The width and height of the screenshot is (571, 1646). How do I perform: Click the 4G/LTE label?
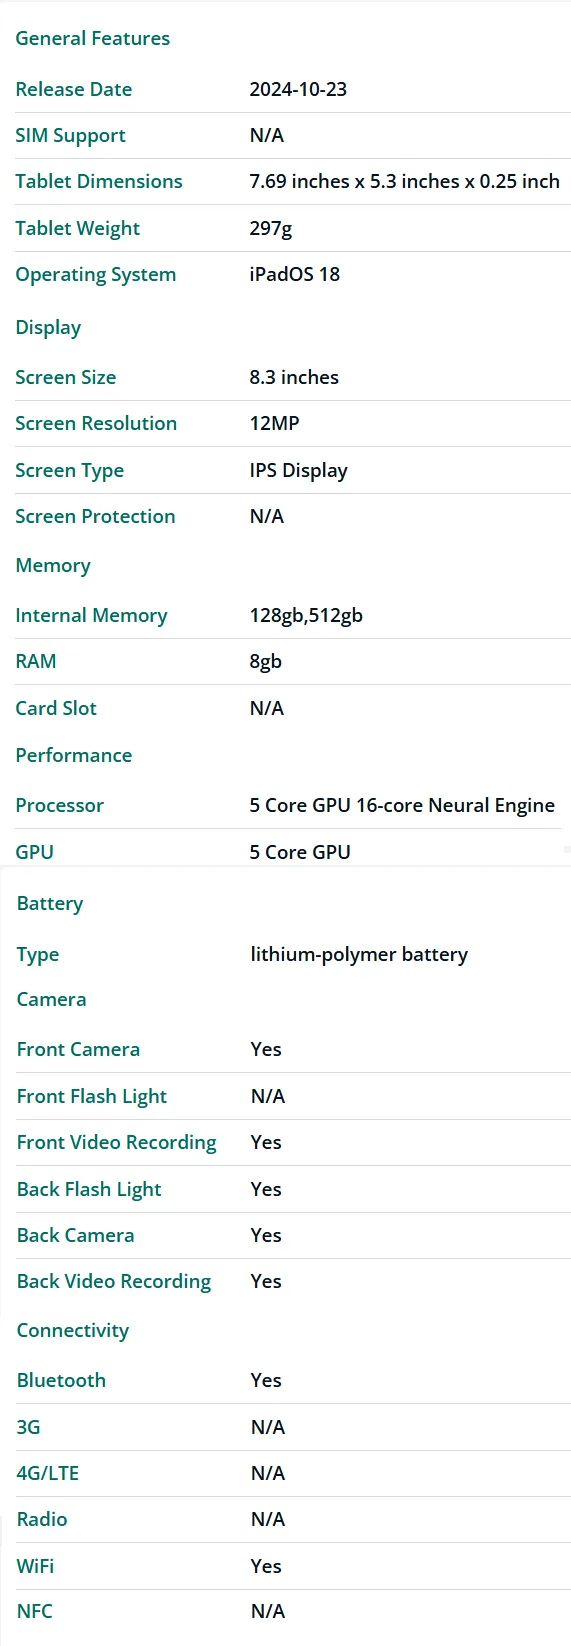click(48, 1473)
